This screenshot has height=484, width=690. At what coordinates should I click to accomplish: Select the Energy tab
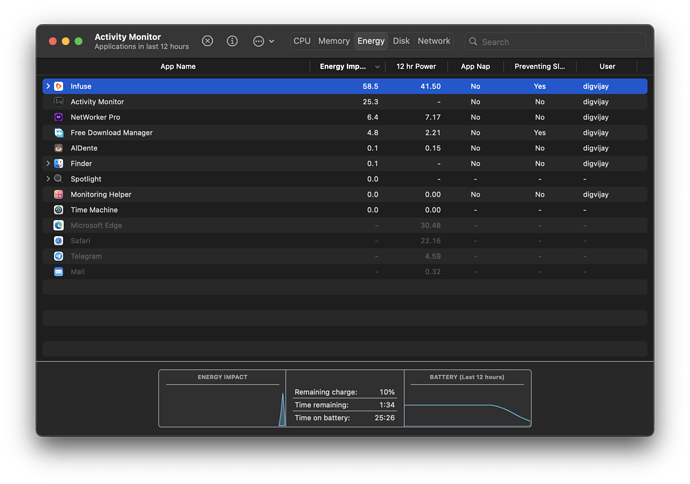(371, 41)
